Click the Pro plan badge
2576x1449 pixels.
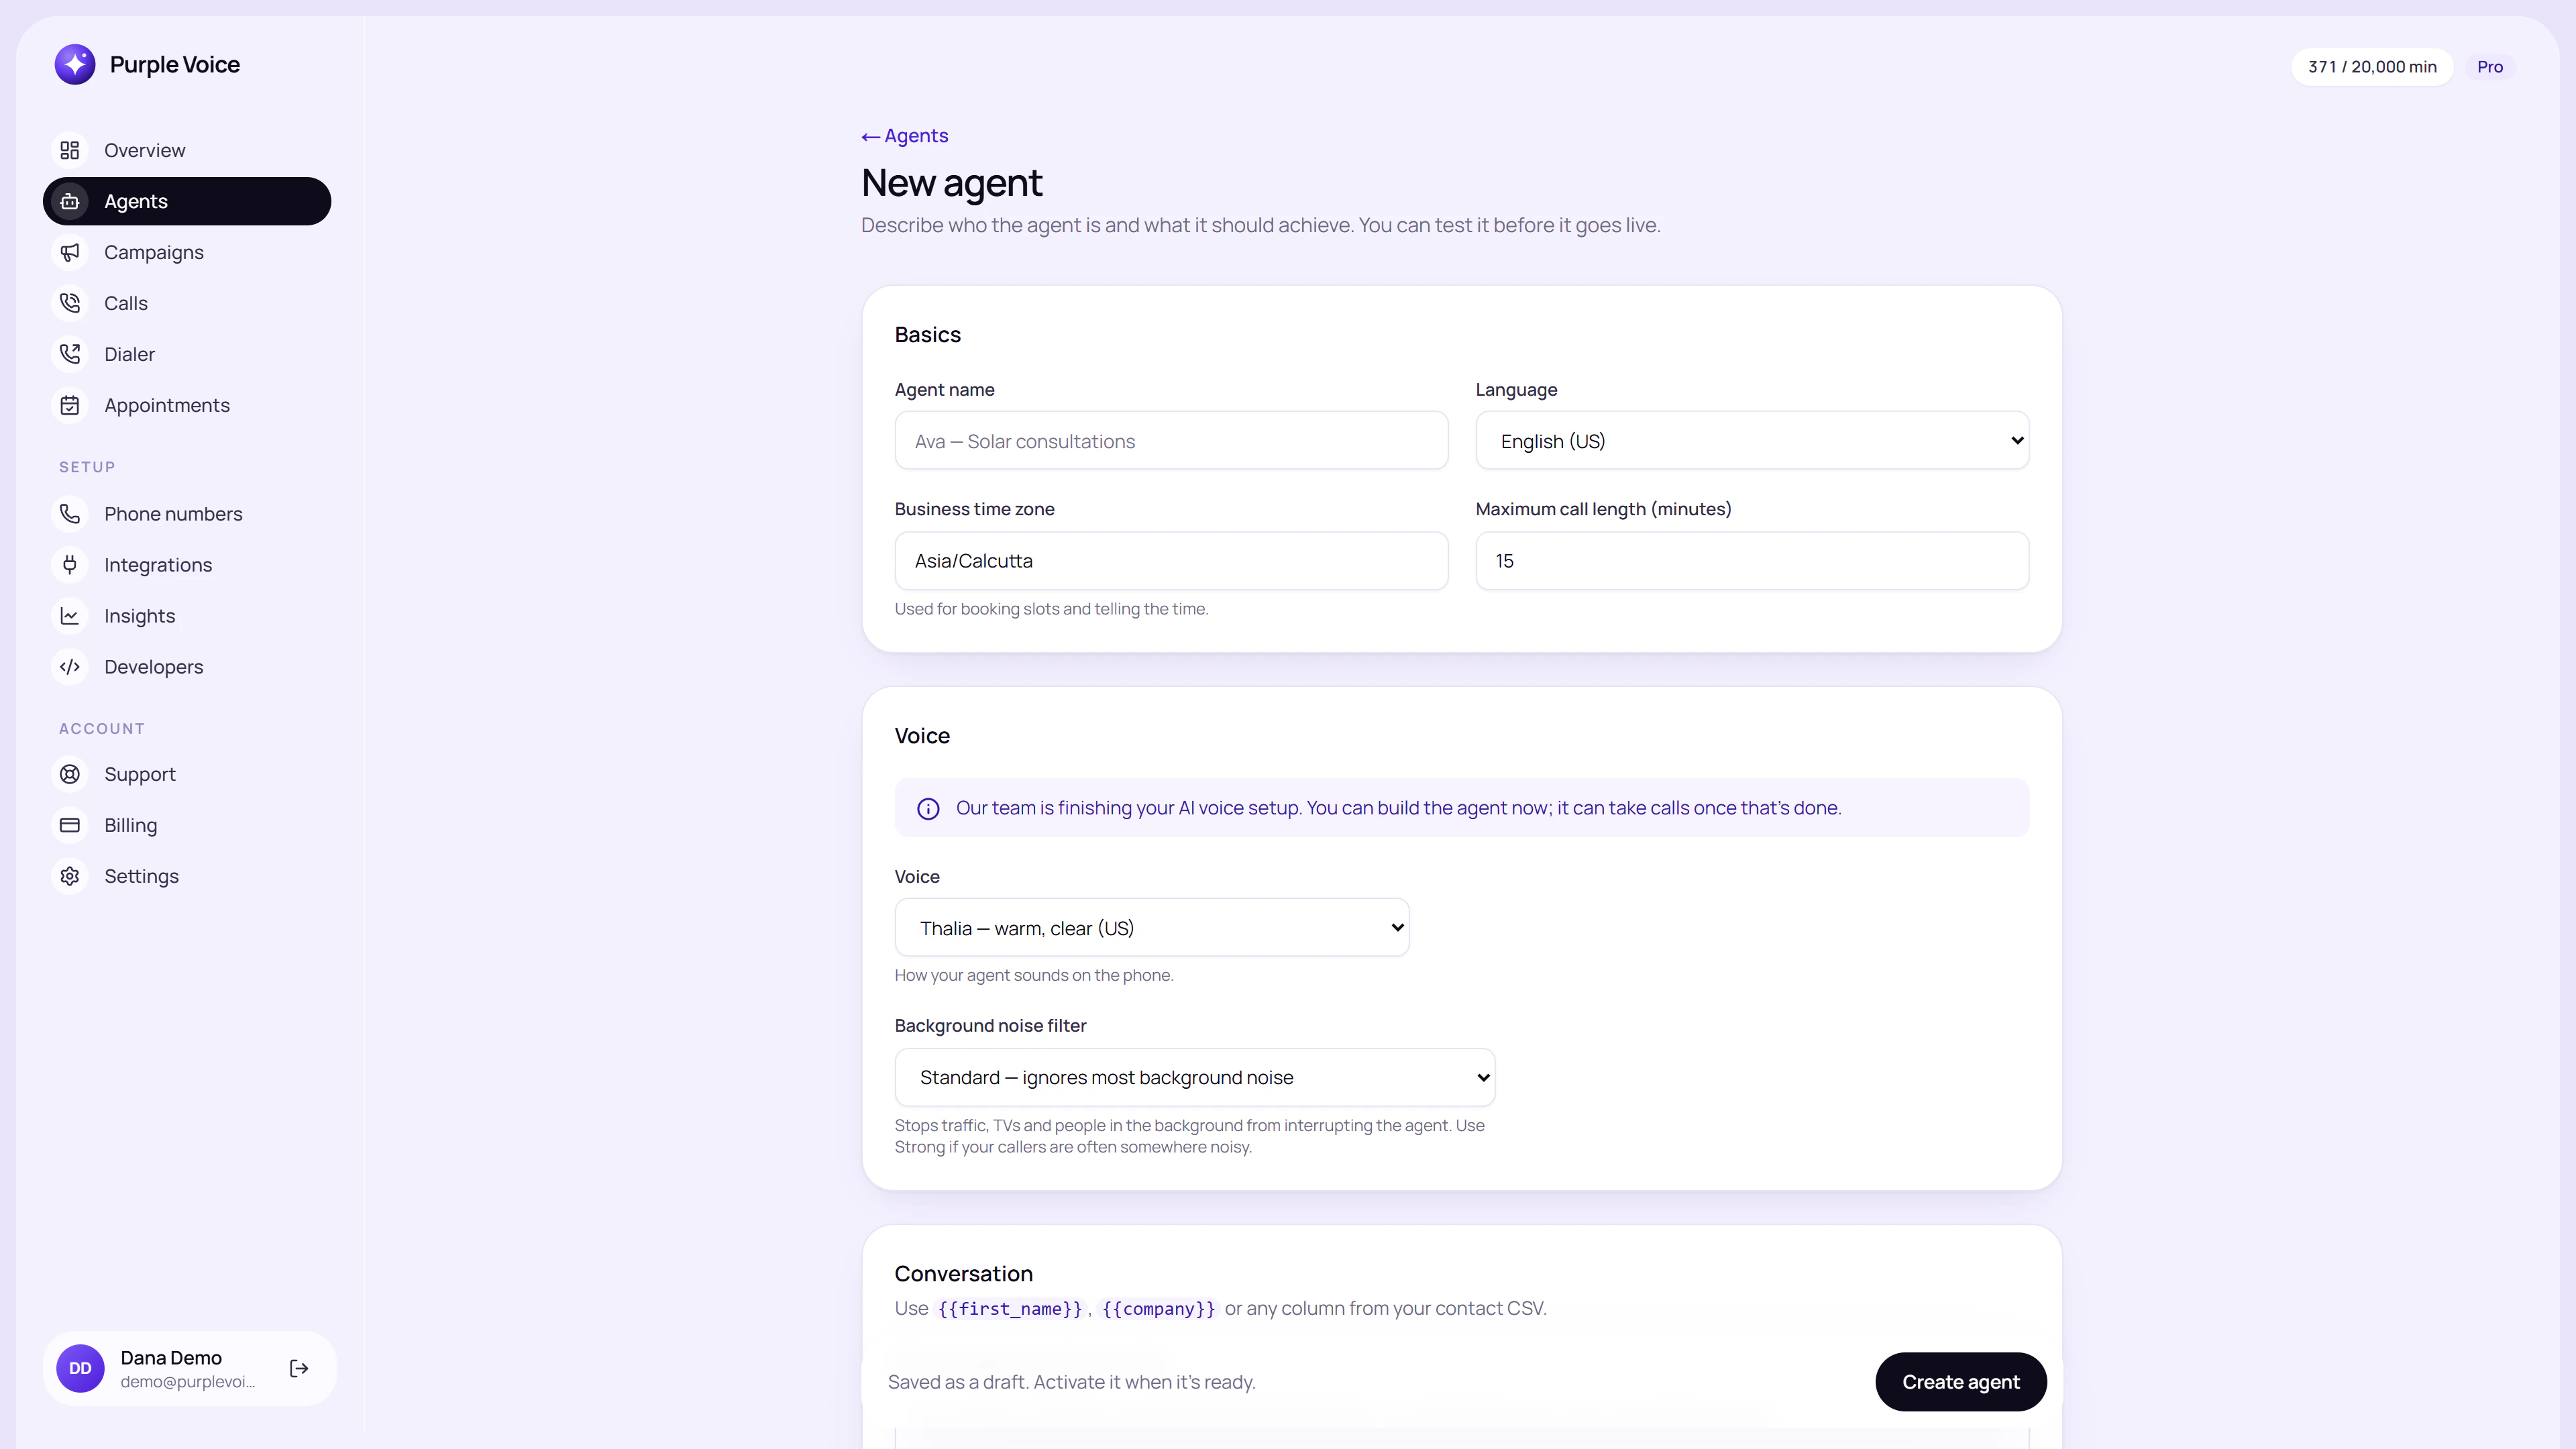click(2489, 67)
